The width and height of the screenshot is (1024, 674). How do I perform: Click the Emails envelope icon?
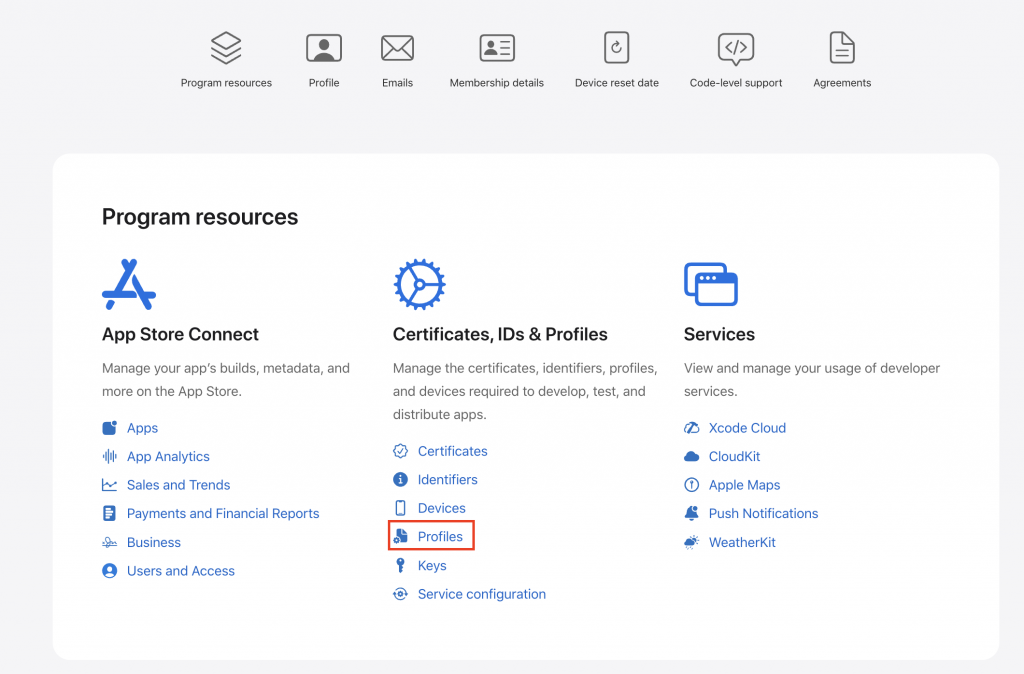(x=397, y=48)
